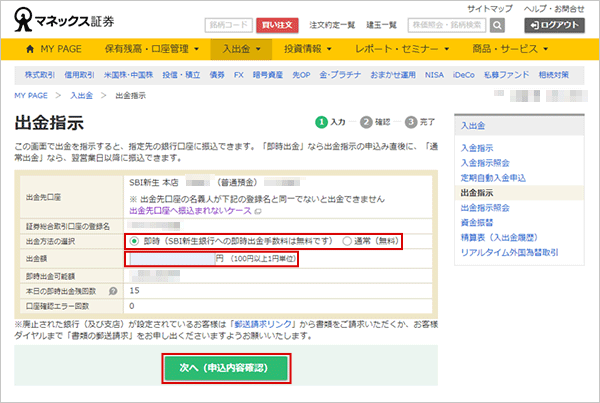This screenshot has width=600, height=403.
Task: Click the external link icon after 出金先口座へ振込まれないケース
Action: click(258, 211)
